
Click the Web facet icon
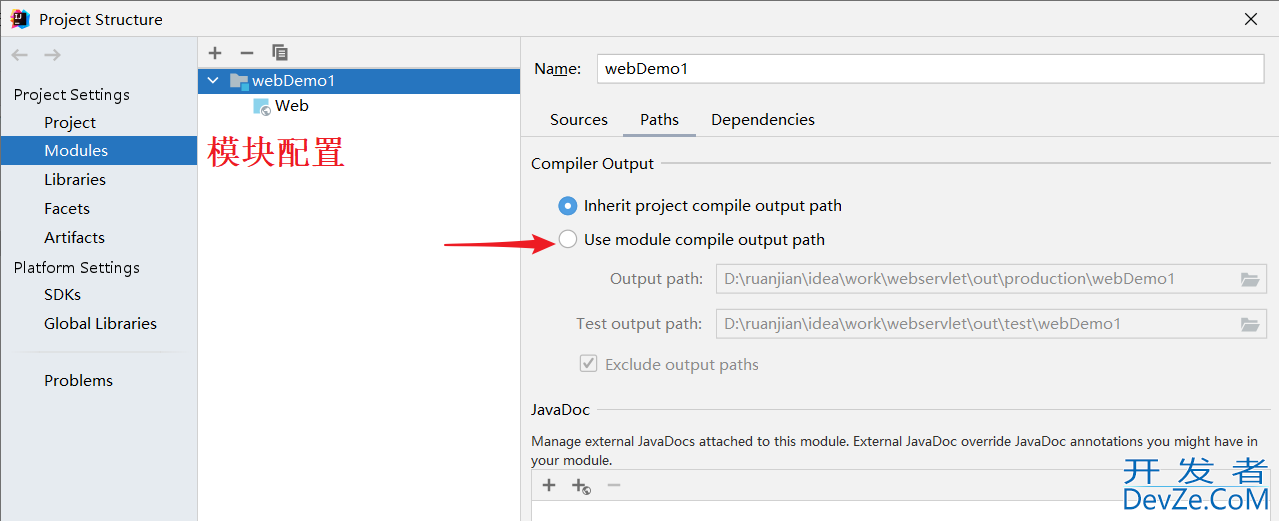pos(262,107)
